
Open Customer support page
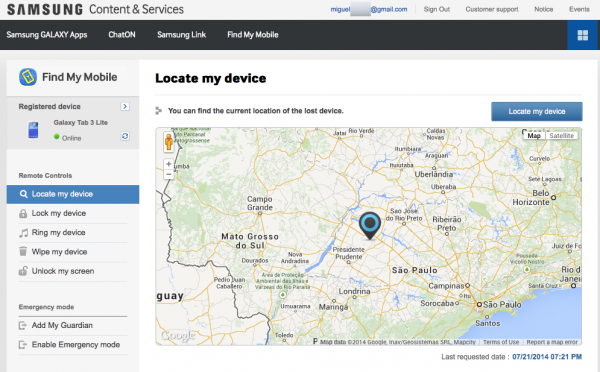point(492,9)
